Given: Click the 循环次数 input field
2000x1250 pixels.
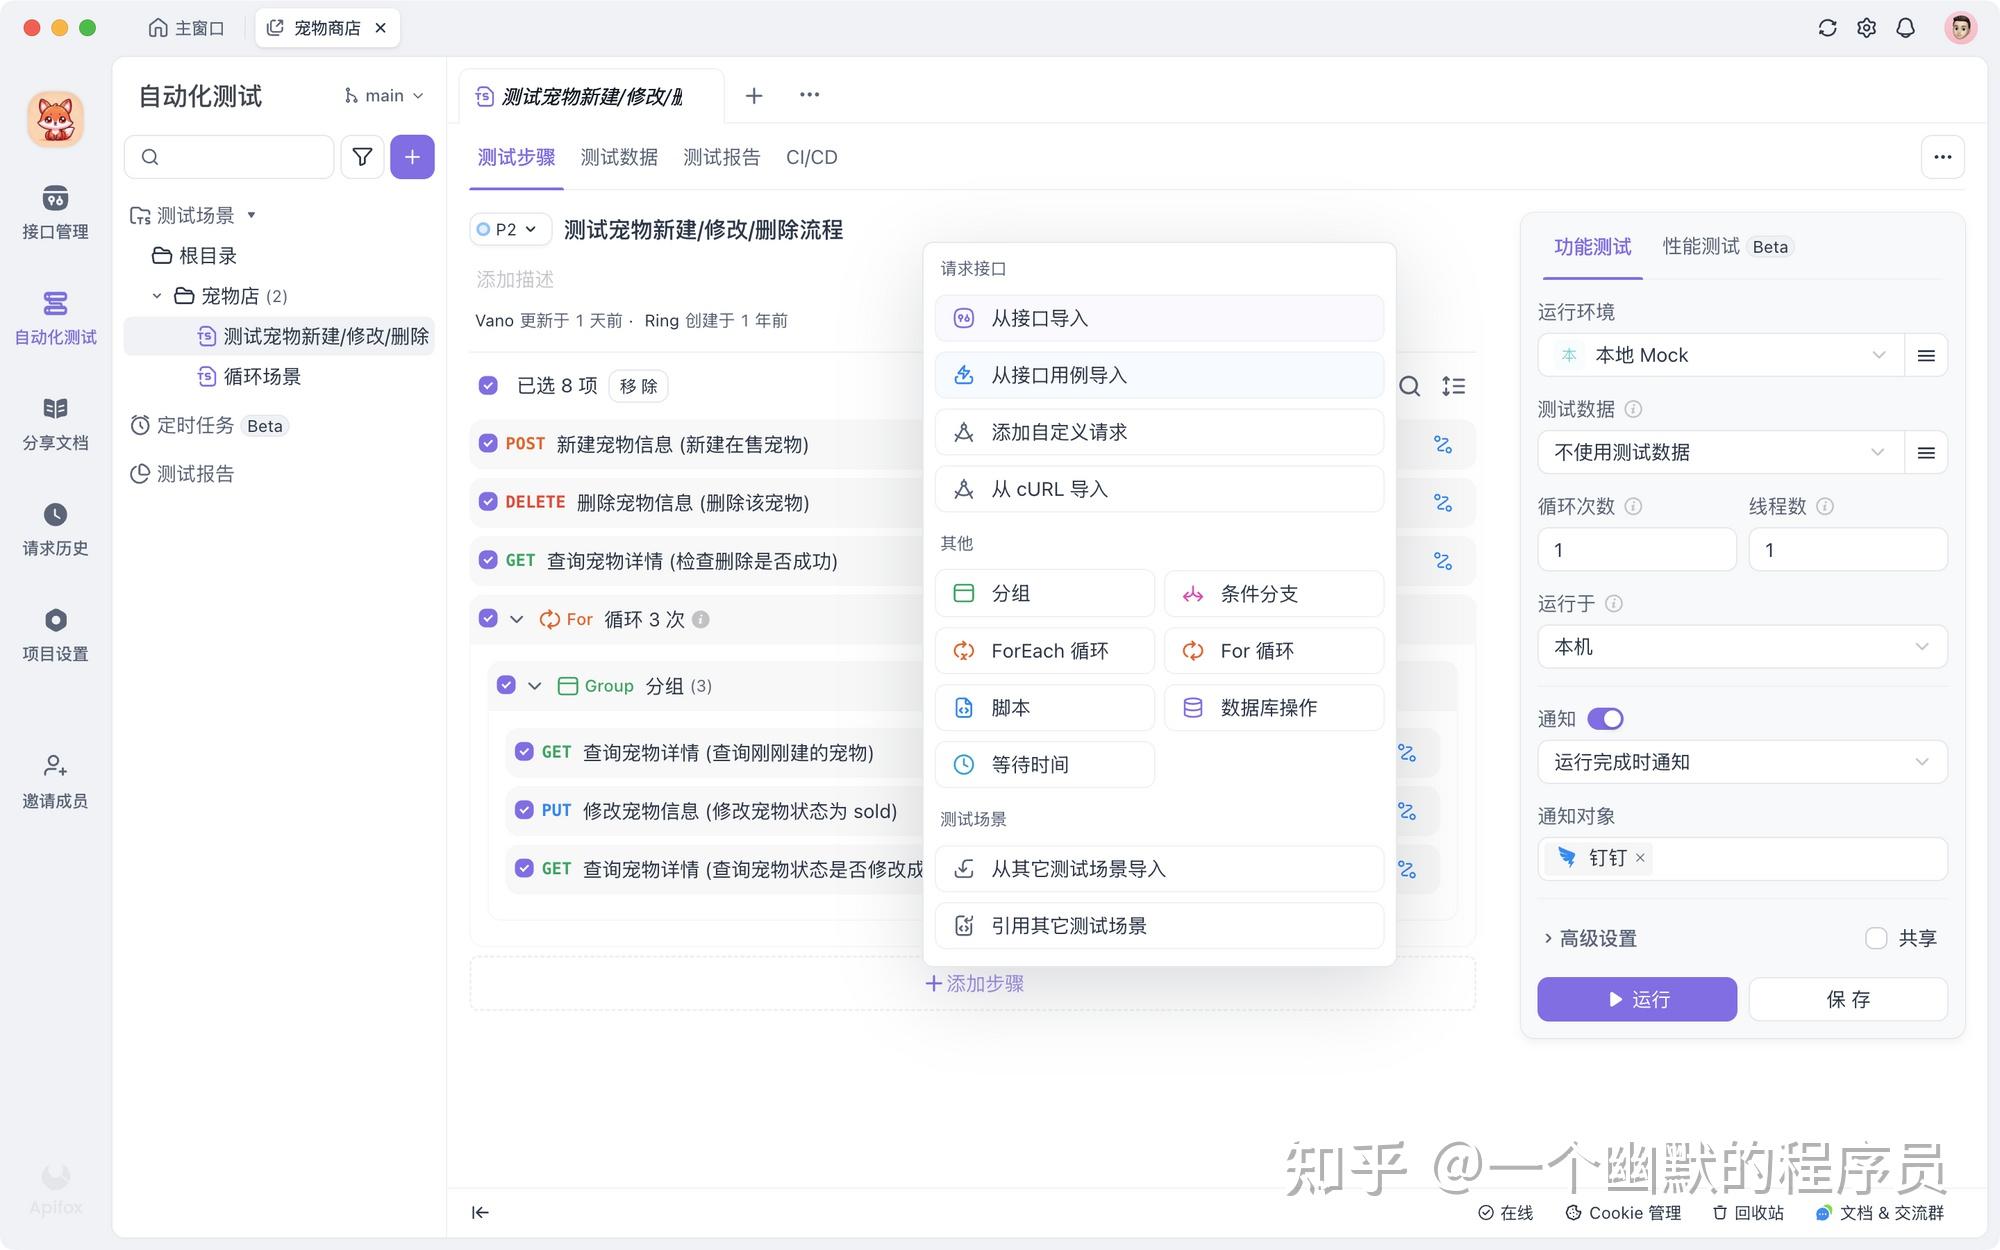Looking at the screenshot, I should tap(1636, 550).
